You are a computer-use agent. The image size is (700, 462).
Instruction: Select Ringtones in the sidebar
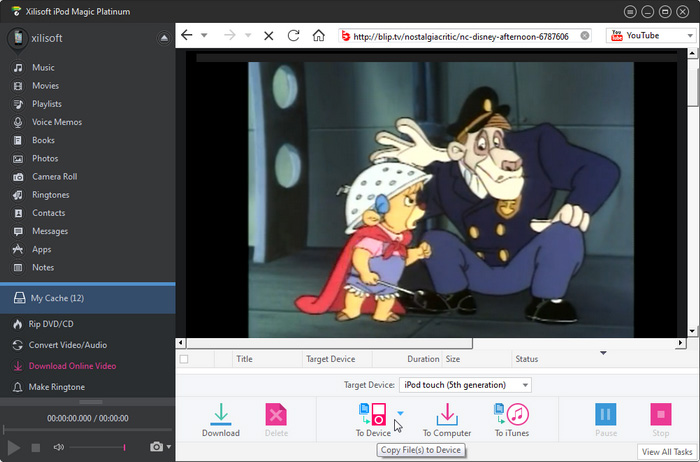50,195
